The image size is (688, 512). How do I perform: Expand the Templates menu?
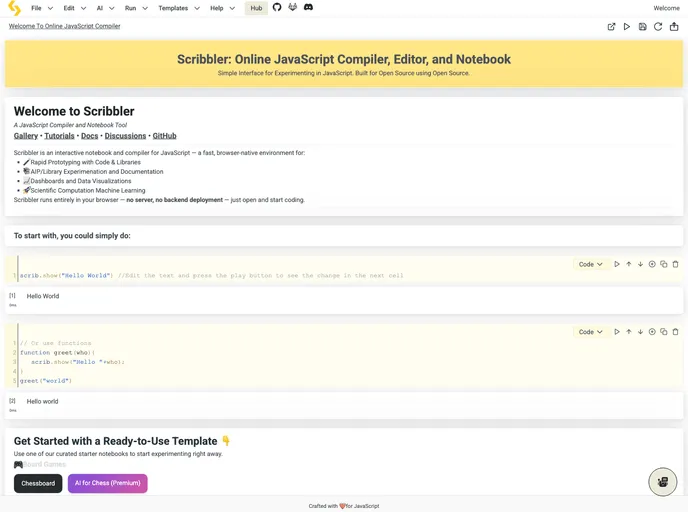[179, 8]
